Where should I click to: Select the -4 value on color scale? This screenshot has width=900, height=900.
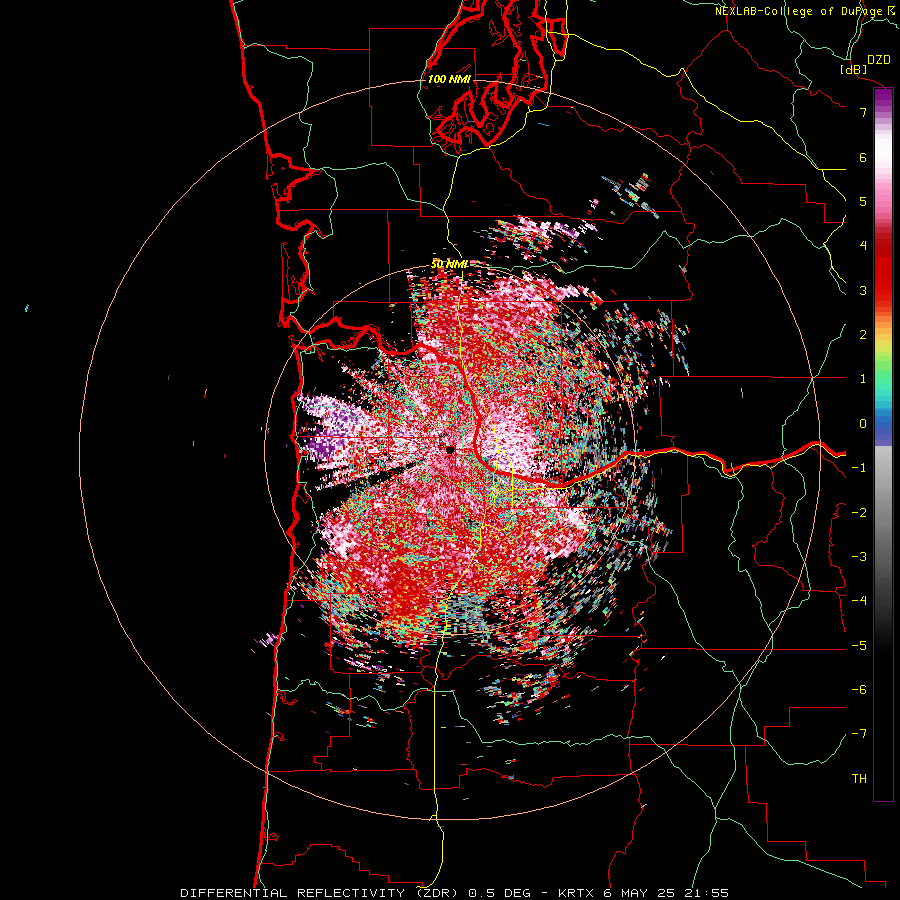click(x=859, y=601)
